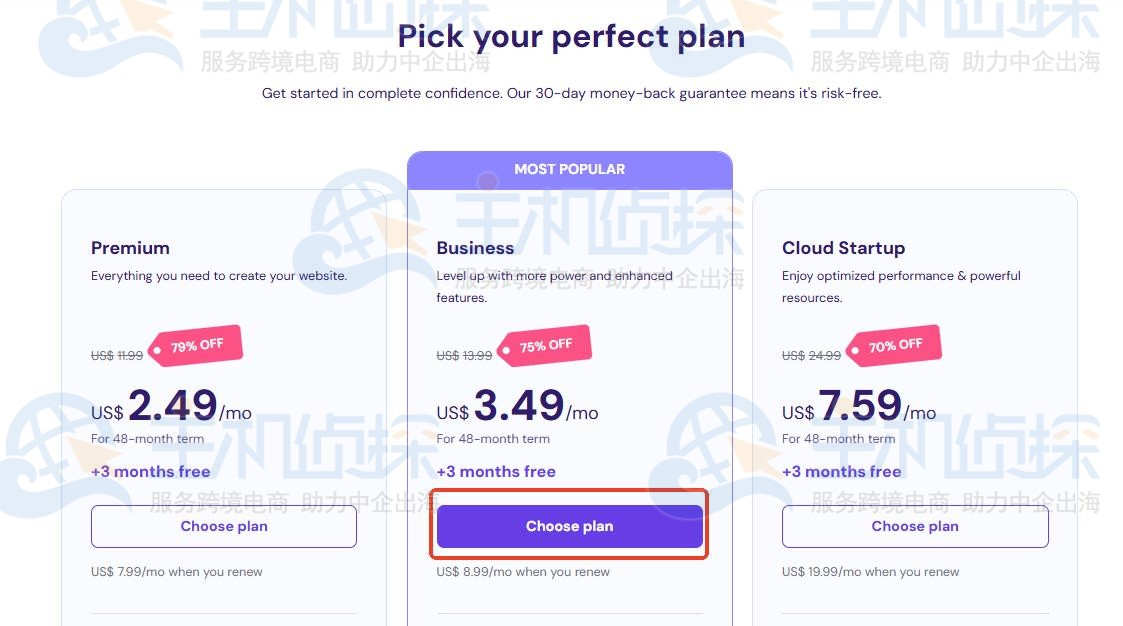This screenshot has height=626, width=1123.
Task: Click +3 months free under Premium
Action: pyautogui.click(x=150, y=472)
